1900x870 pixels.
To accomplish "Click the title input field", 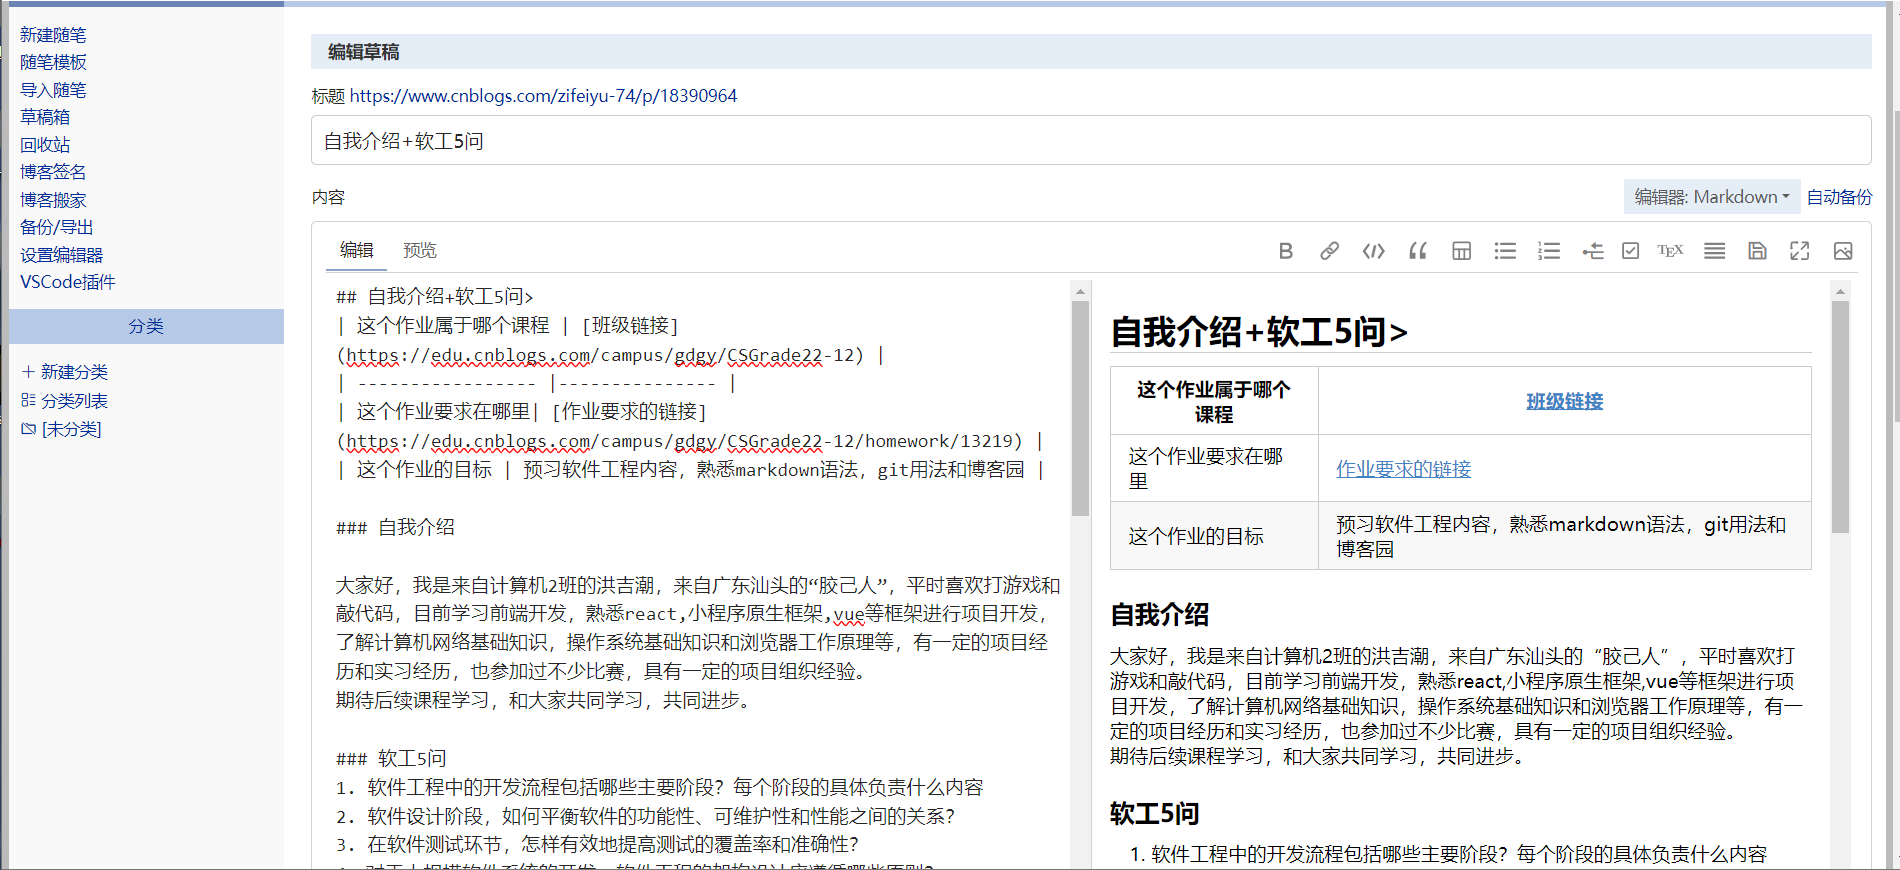I will [x=1091, y=140].
